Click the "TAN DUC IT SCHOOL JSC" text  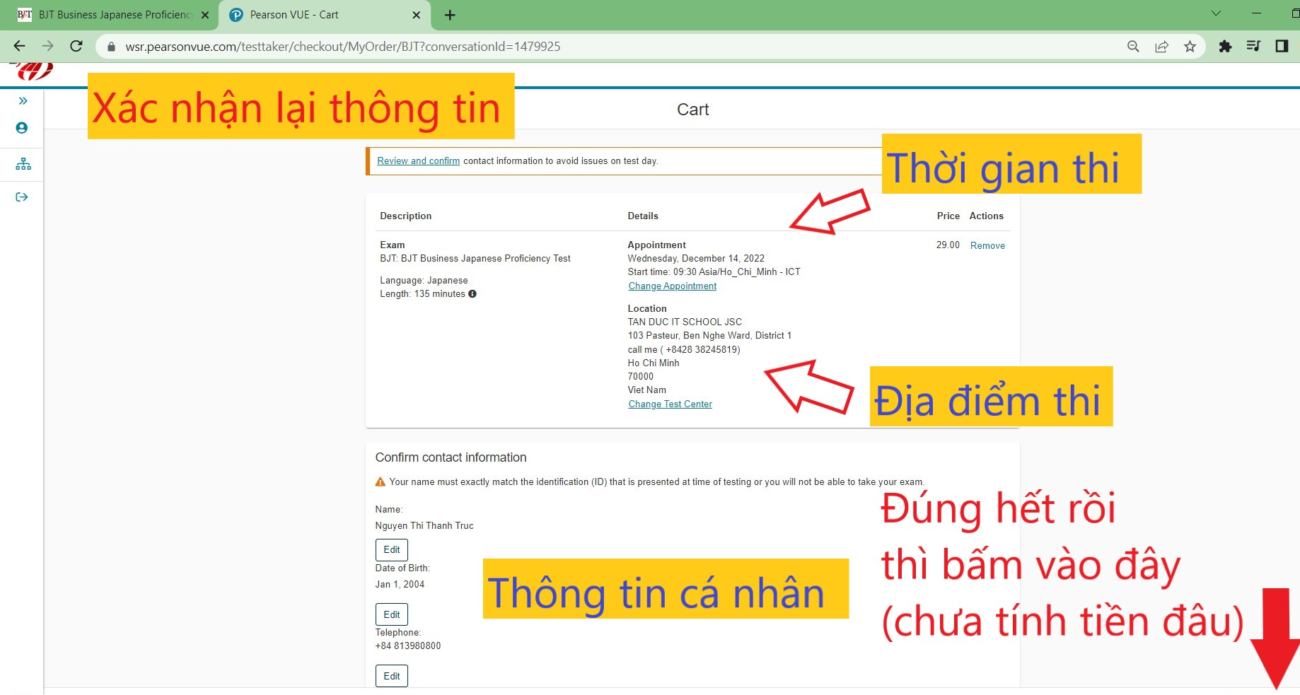click(685, 322)
